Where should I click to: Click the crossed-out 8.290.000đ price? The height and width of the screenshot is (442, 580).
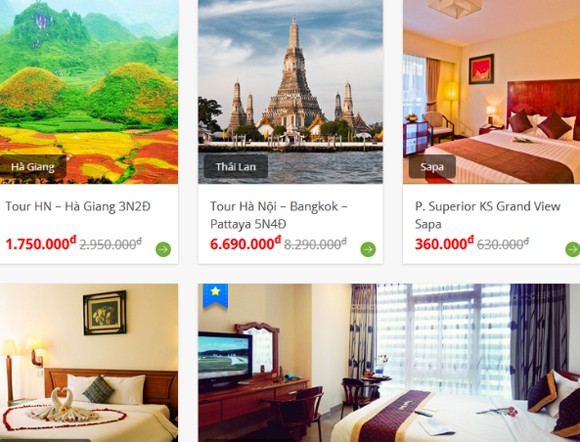point(316,244)
